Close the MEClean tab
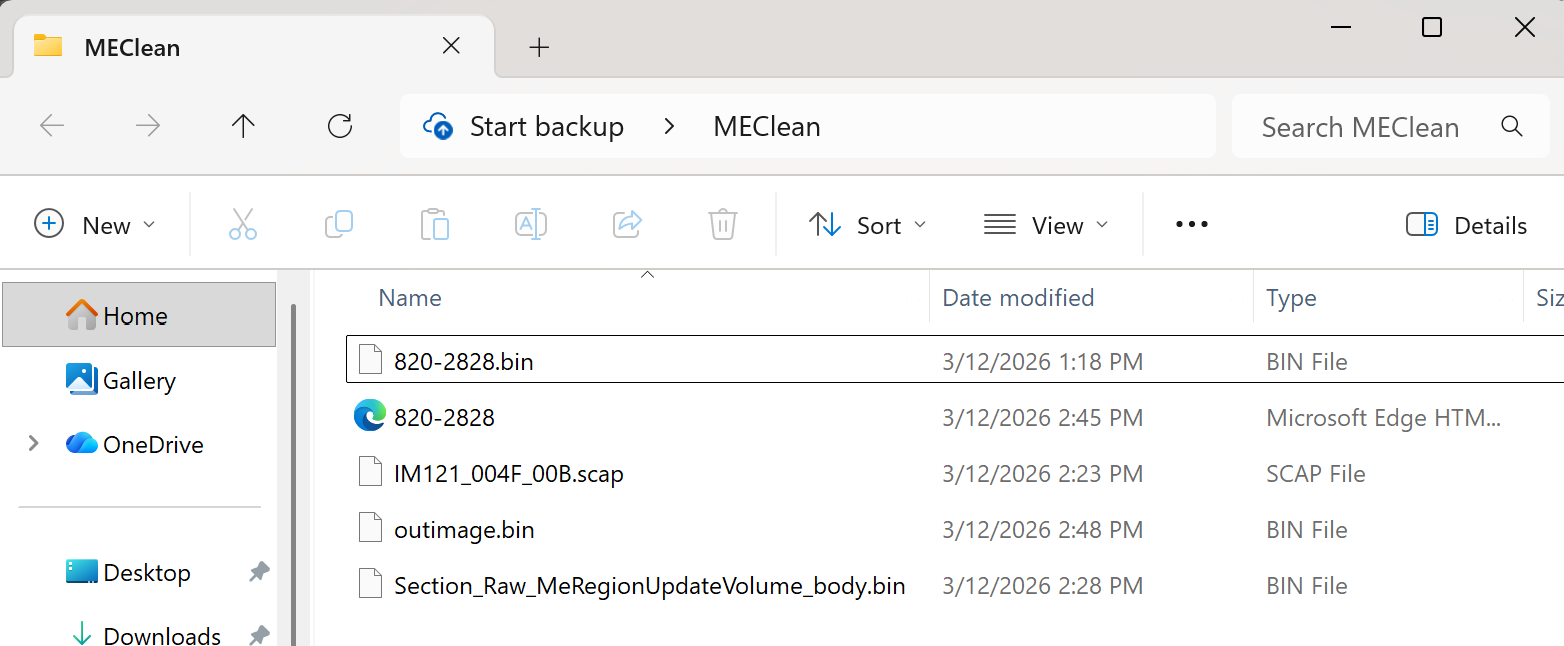The width and height of the screenshot is (1564, 646). (x=452, y=46)
